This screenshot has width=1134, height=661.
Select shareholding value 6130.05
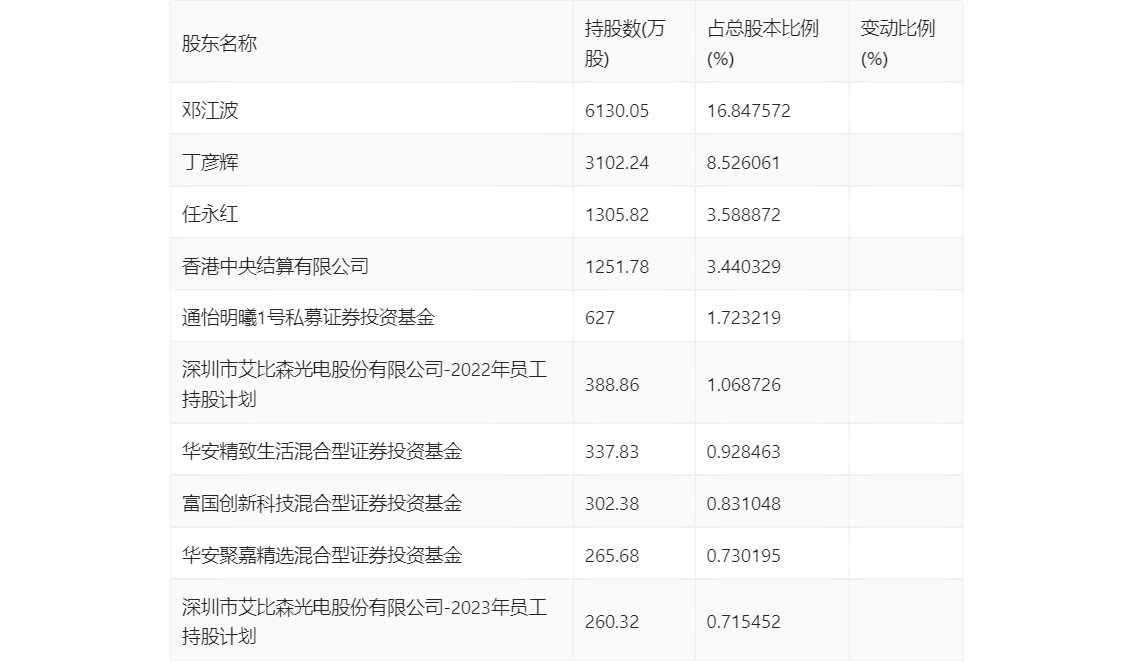617,111
